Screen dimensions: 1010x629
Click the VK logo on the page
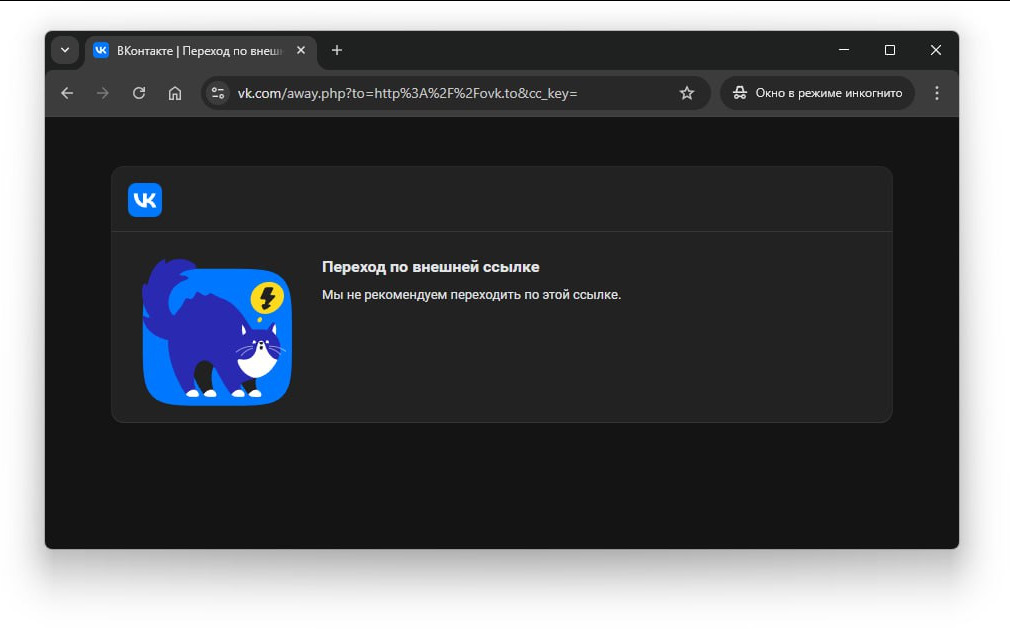tap(145, 200)
